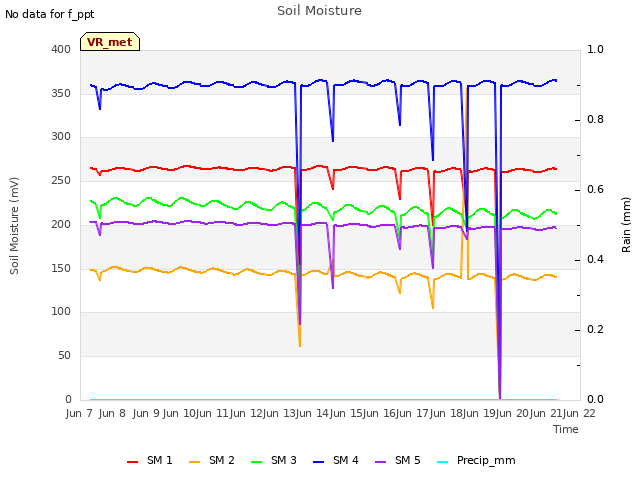Screen dimensions: 640x480
Task: Click the 0.6 value on rain axis
Action: pyautogui.click(x=595, y=190)
